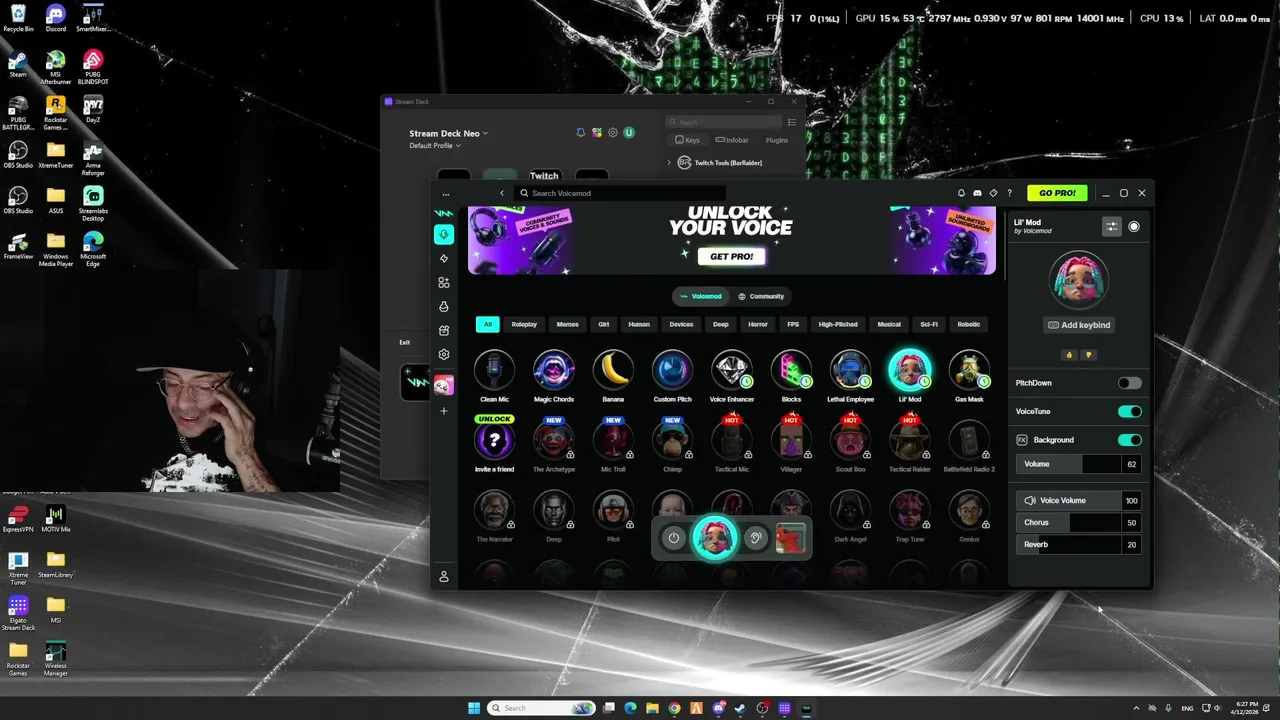Filter voices by Memes category

point(567,324)
